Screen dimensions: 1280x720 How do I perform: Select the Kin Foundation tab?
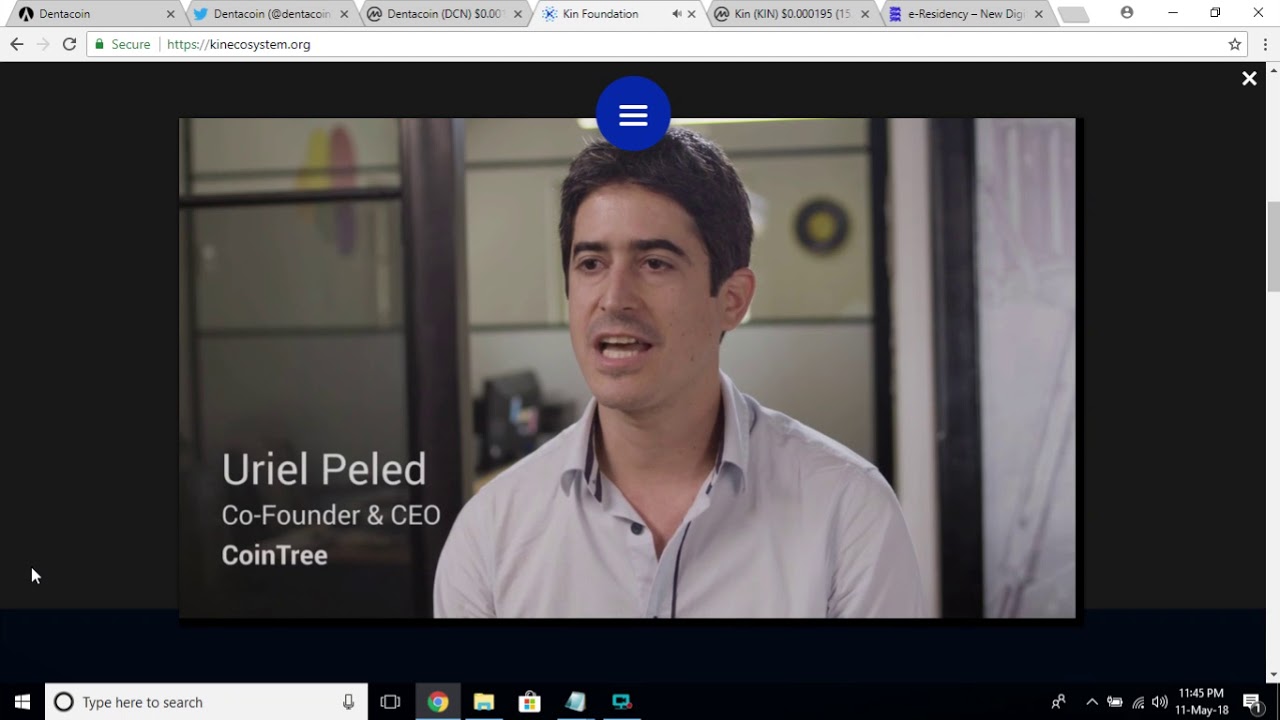618,14
